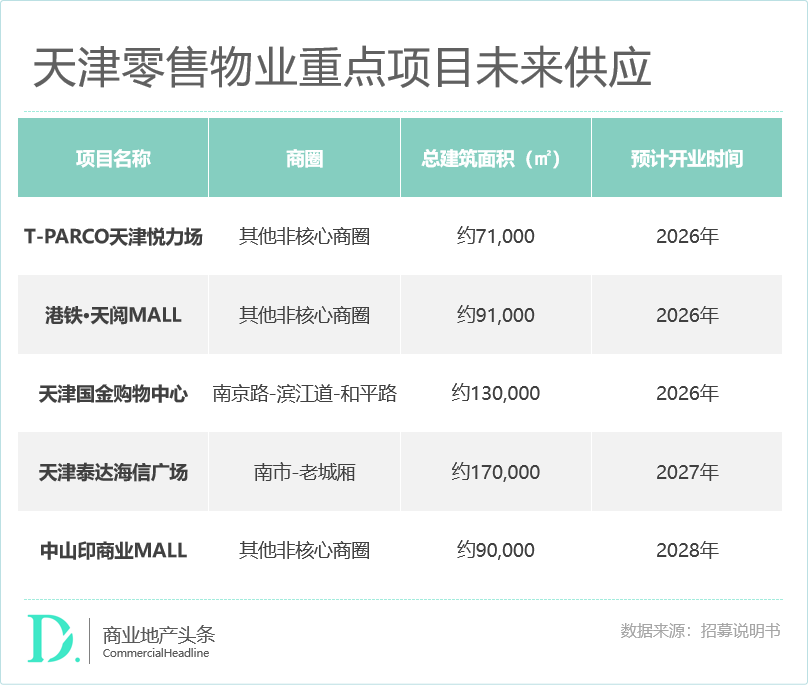Screen dimensions: 808x685
Task: Select the 天津国金购物中心 project name
Action: coord(113,394)
